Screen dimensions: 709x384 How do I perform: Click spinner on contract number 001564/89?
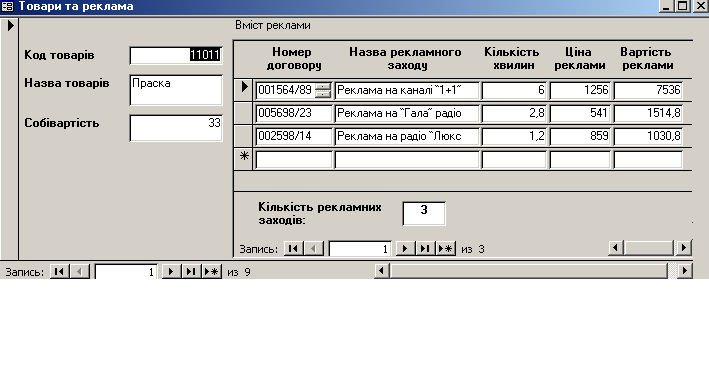[323, 90]
